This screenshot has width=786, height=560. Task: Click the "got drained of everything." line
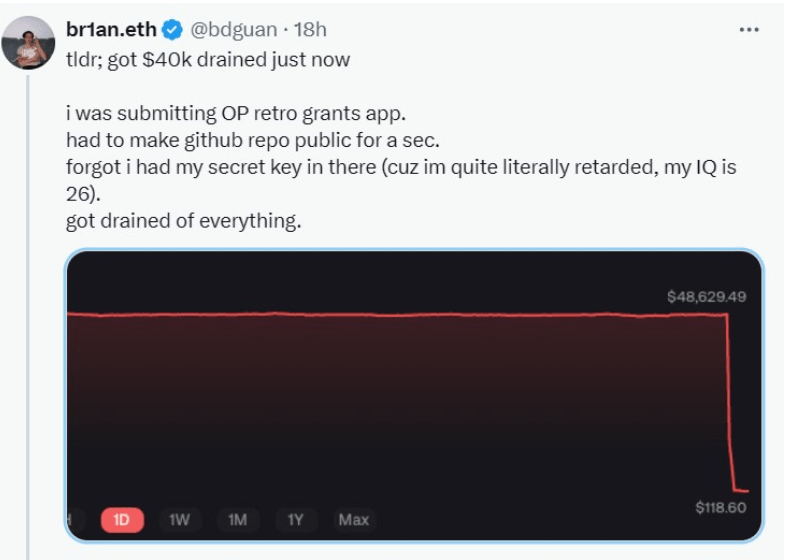click(x=183, y=221)
